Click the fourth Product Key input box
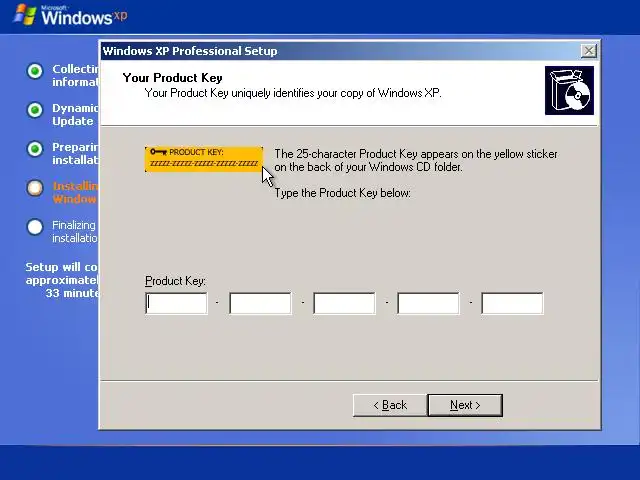 point(428,303)
